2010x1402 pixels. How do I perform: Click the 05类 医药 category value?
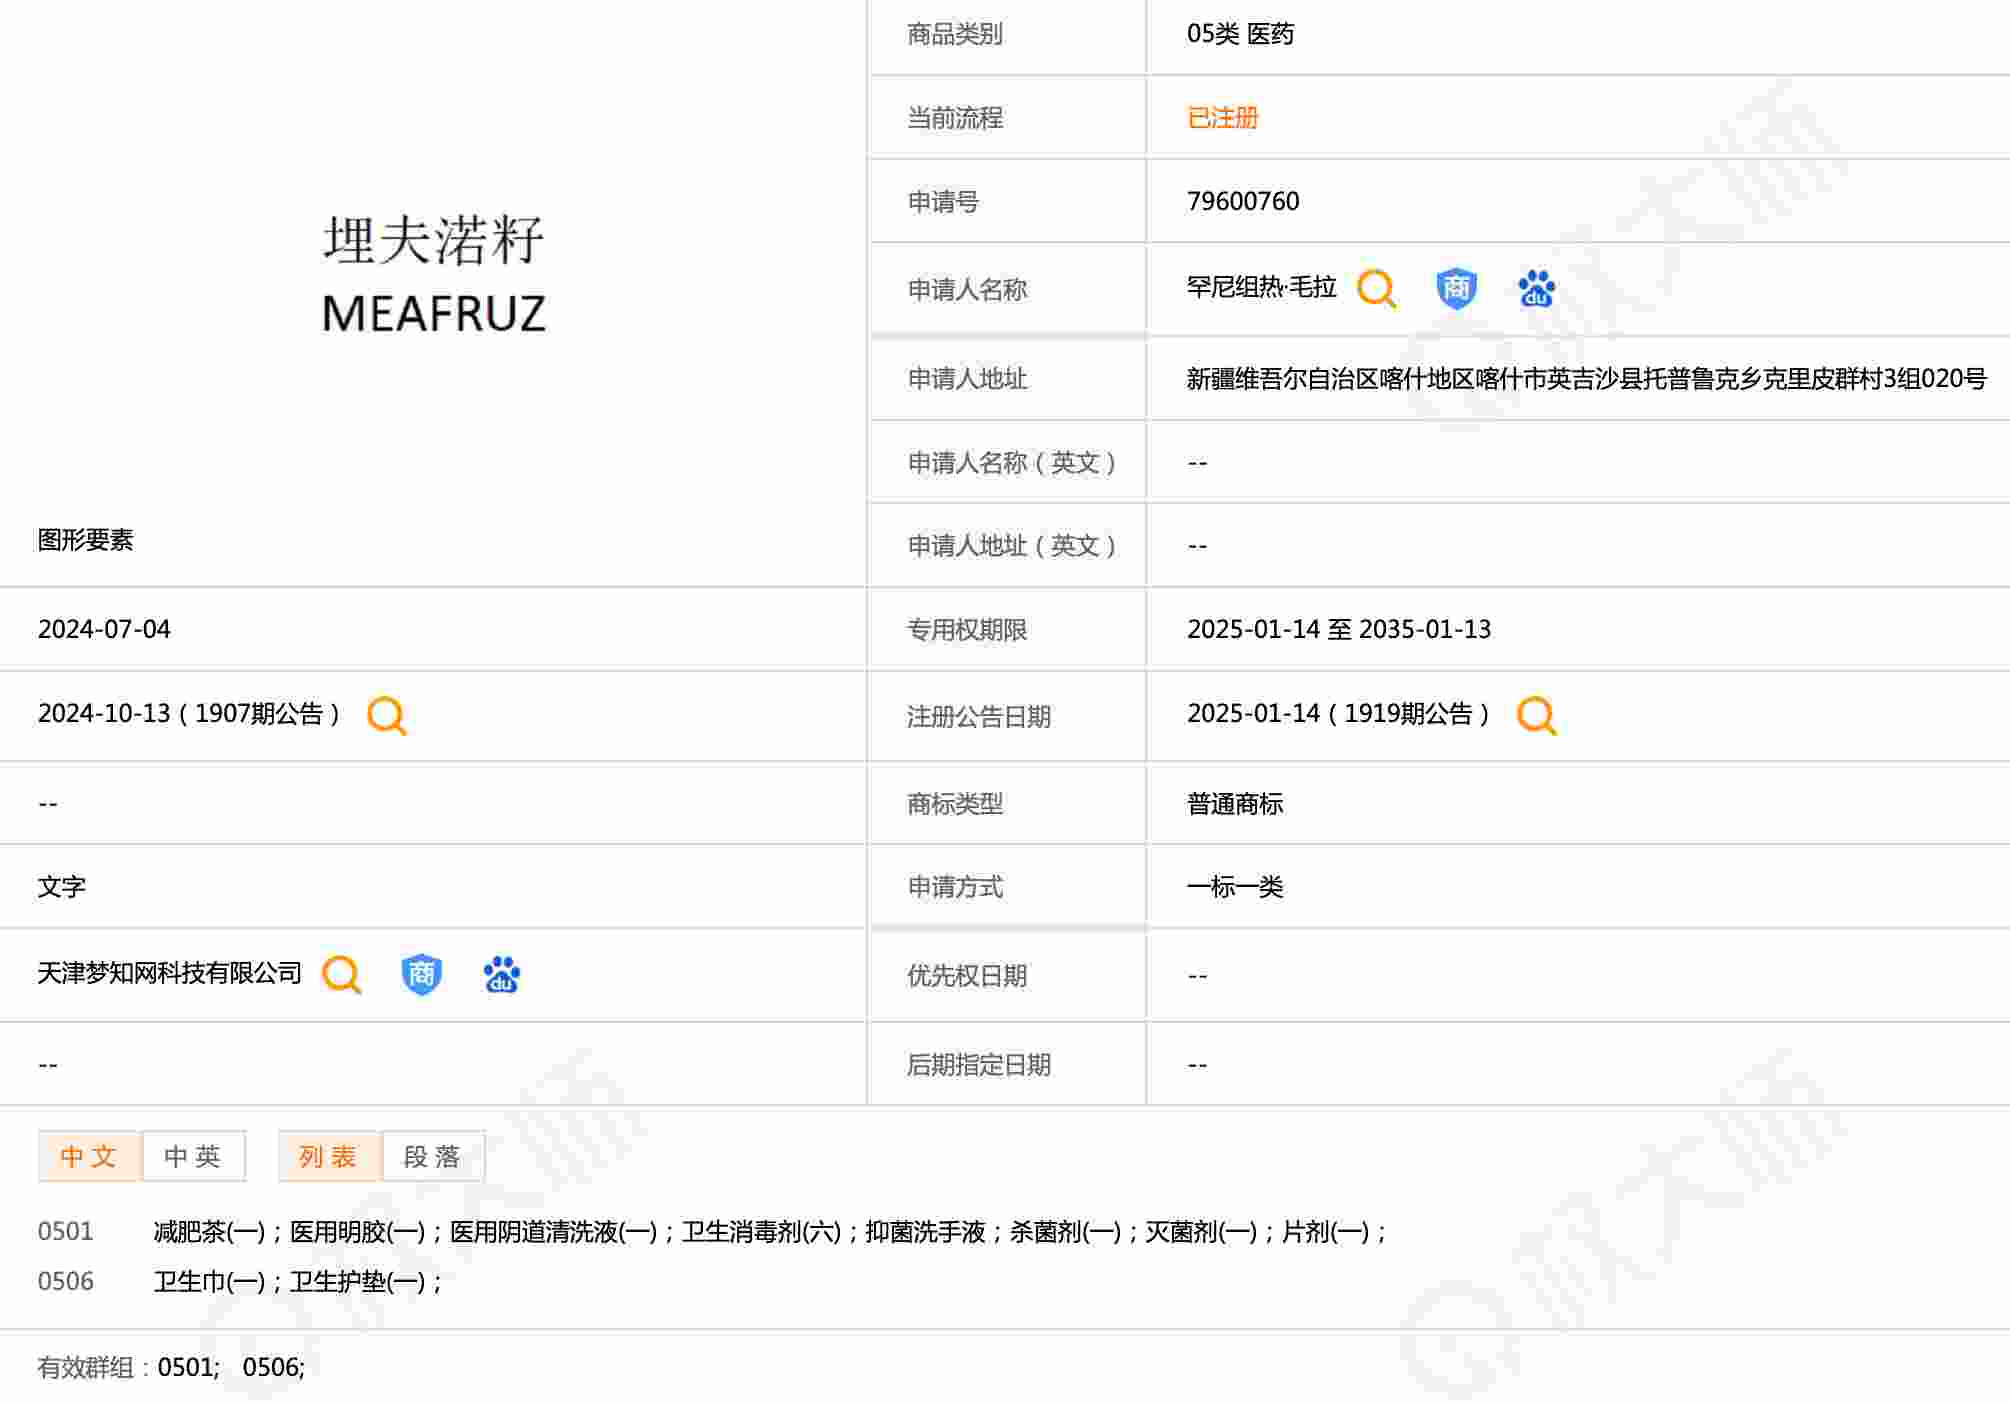[1240, 34]
